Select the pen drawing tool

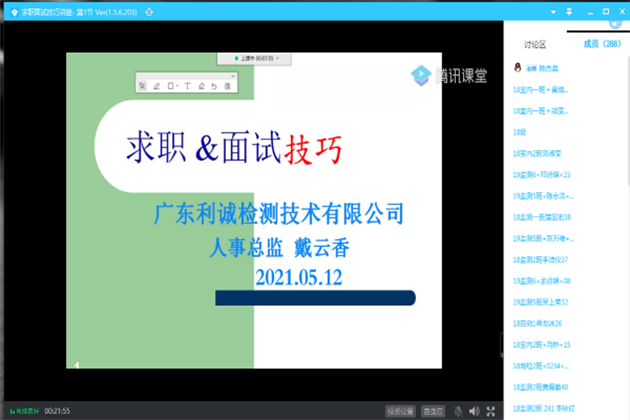157,86
